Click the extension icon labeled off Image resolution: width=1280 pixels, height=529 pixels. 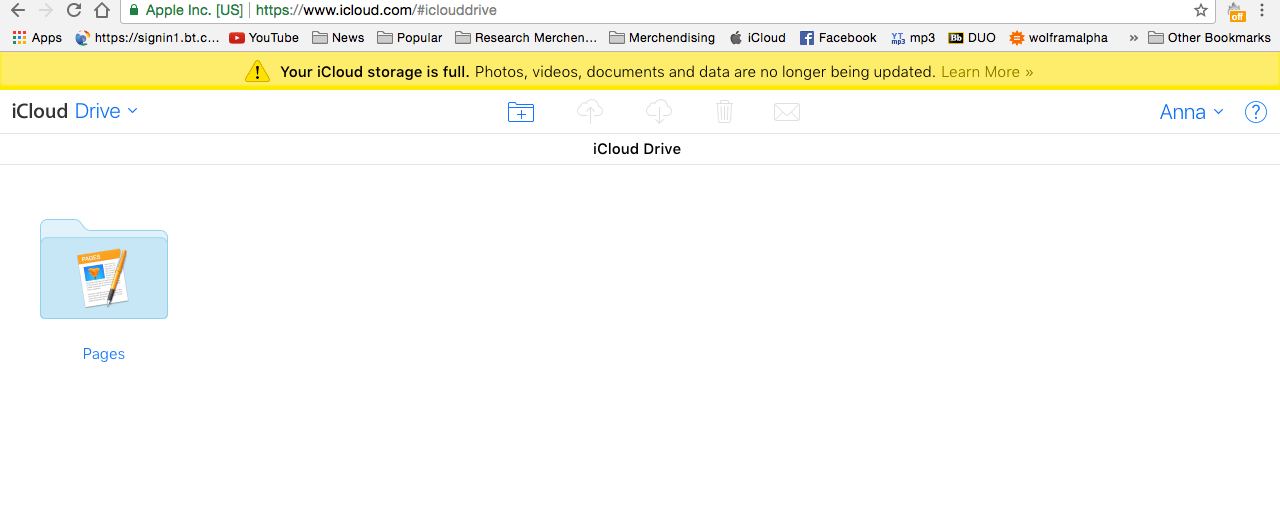coord(1237,11)
